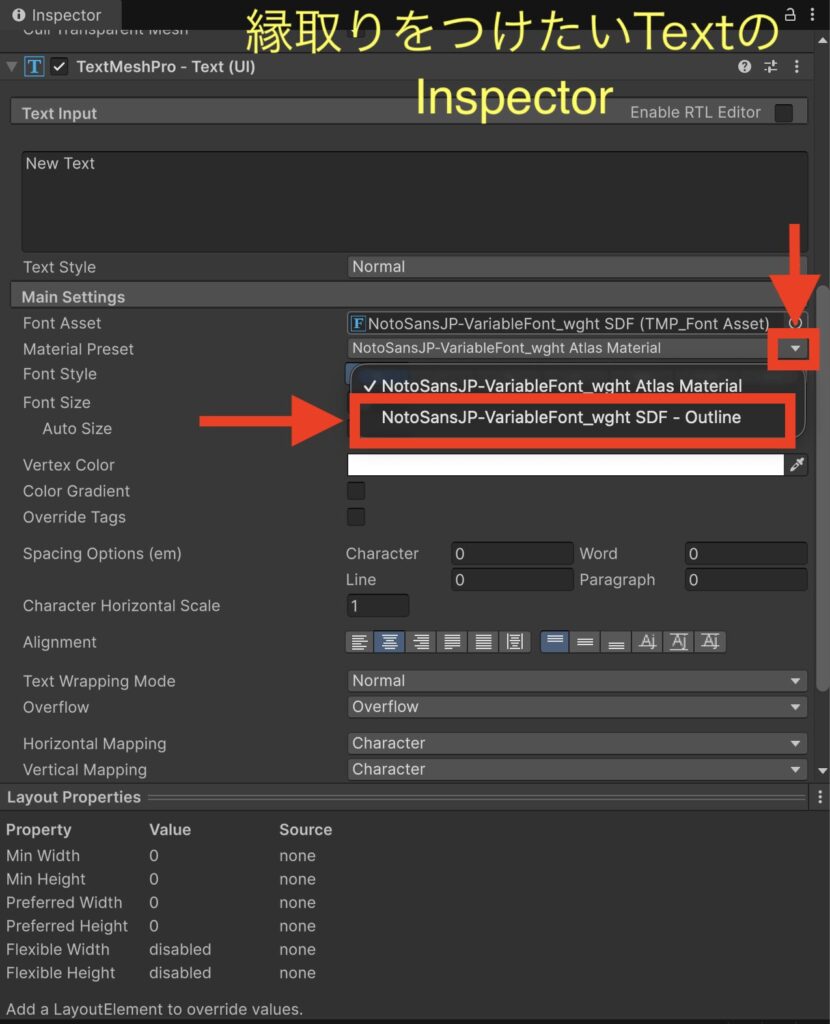Set justified horizontal alignment
Viewport: 830px width, 1024px height.
[452, 642]
